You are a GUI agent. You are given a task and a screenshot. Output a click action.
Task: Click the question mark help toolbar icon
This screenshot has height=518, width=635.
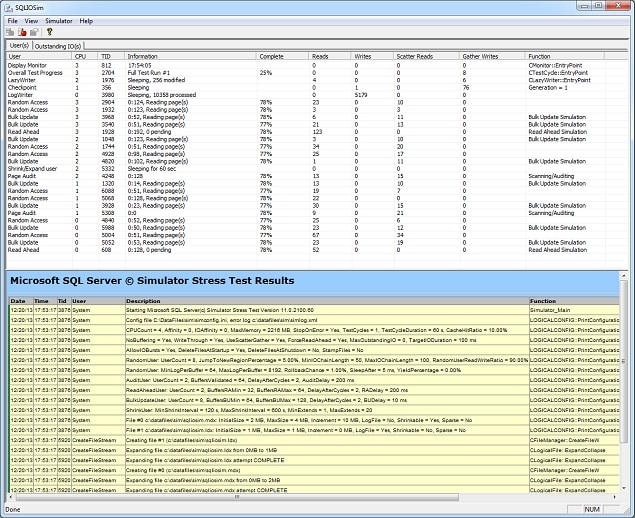[x=49, y=32]
